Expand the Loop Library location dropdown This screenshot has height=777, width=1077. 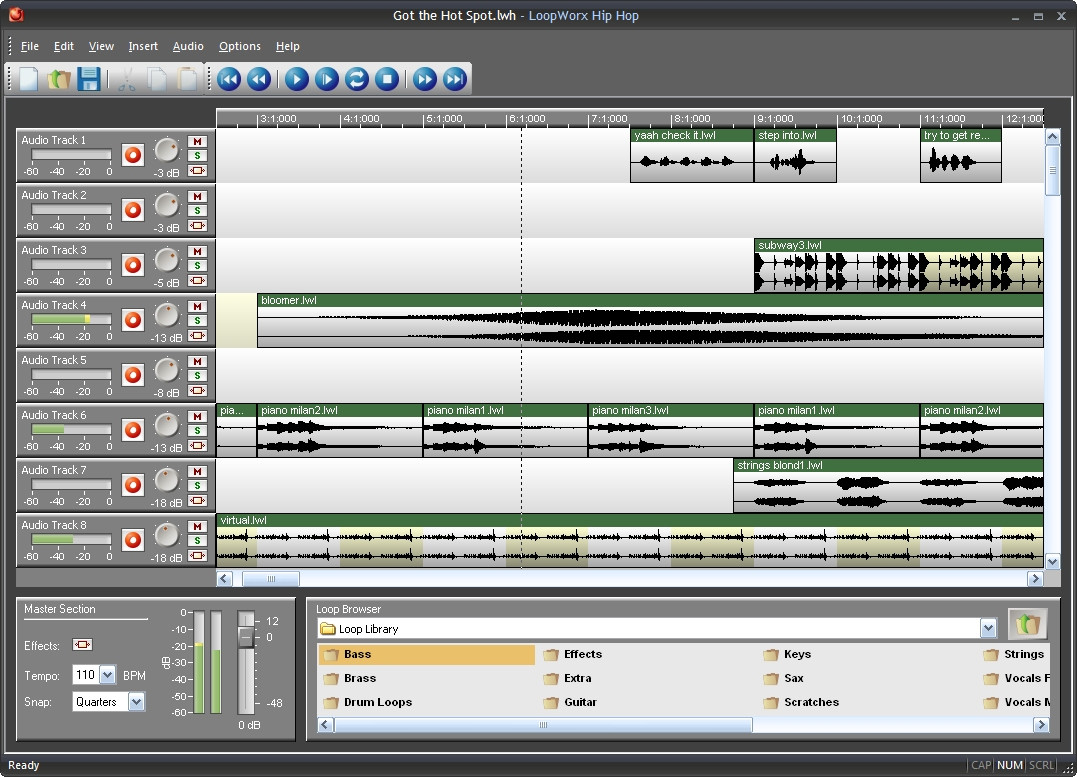[x=988, y=627]
